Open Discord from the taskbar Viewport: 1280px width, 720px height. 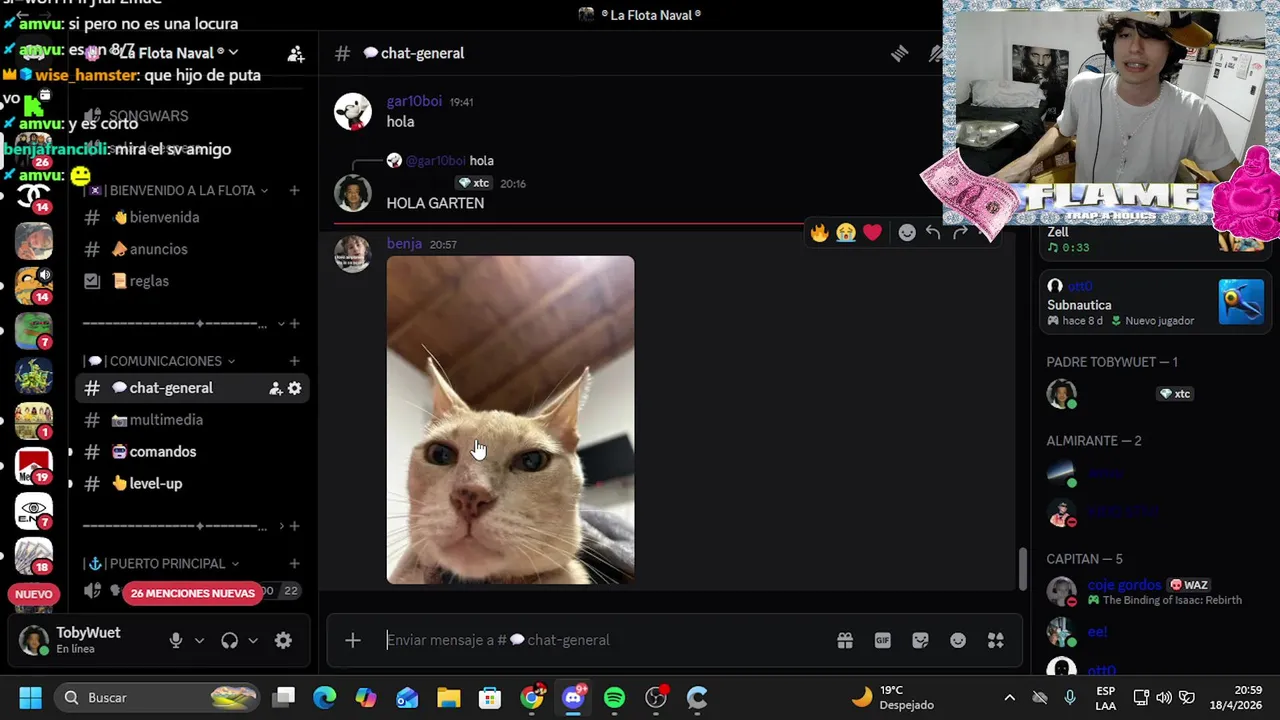(x=573, y=697)
